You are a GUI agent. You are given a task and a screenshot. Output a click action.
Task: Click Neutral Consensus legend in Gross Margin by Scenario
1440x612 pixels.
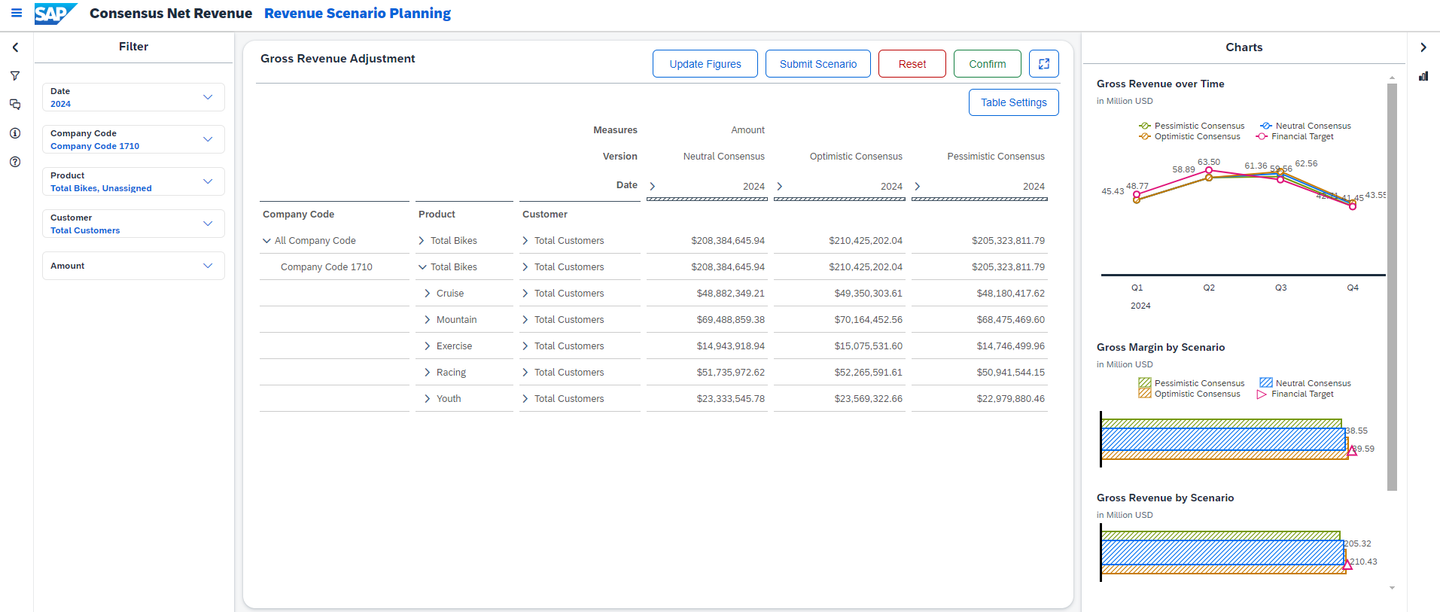1305,383
